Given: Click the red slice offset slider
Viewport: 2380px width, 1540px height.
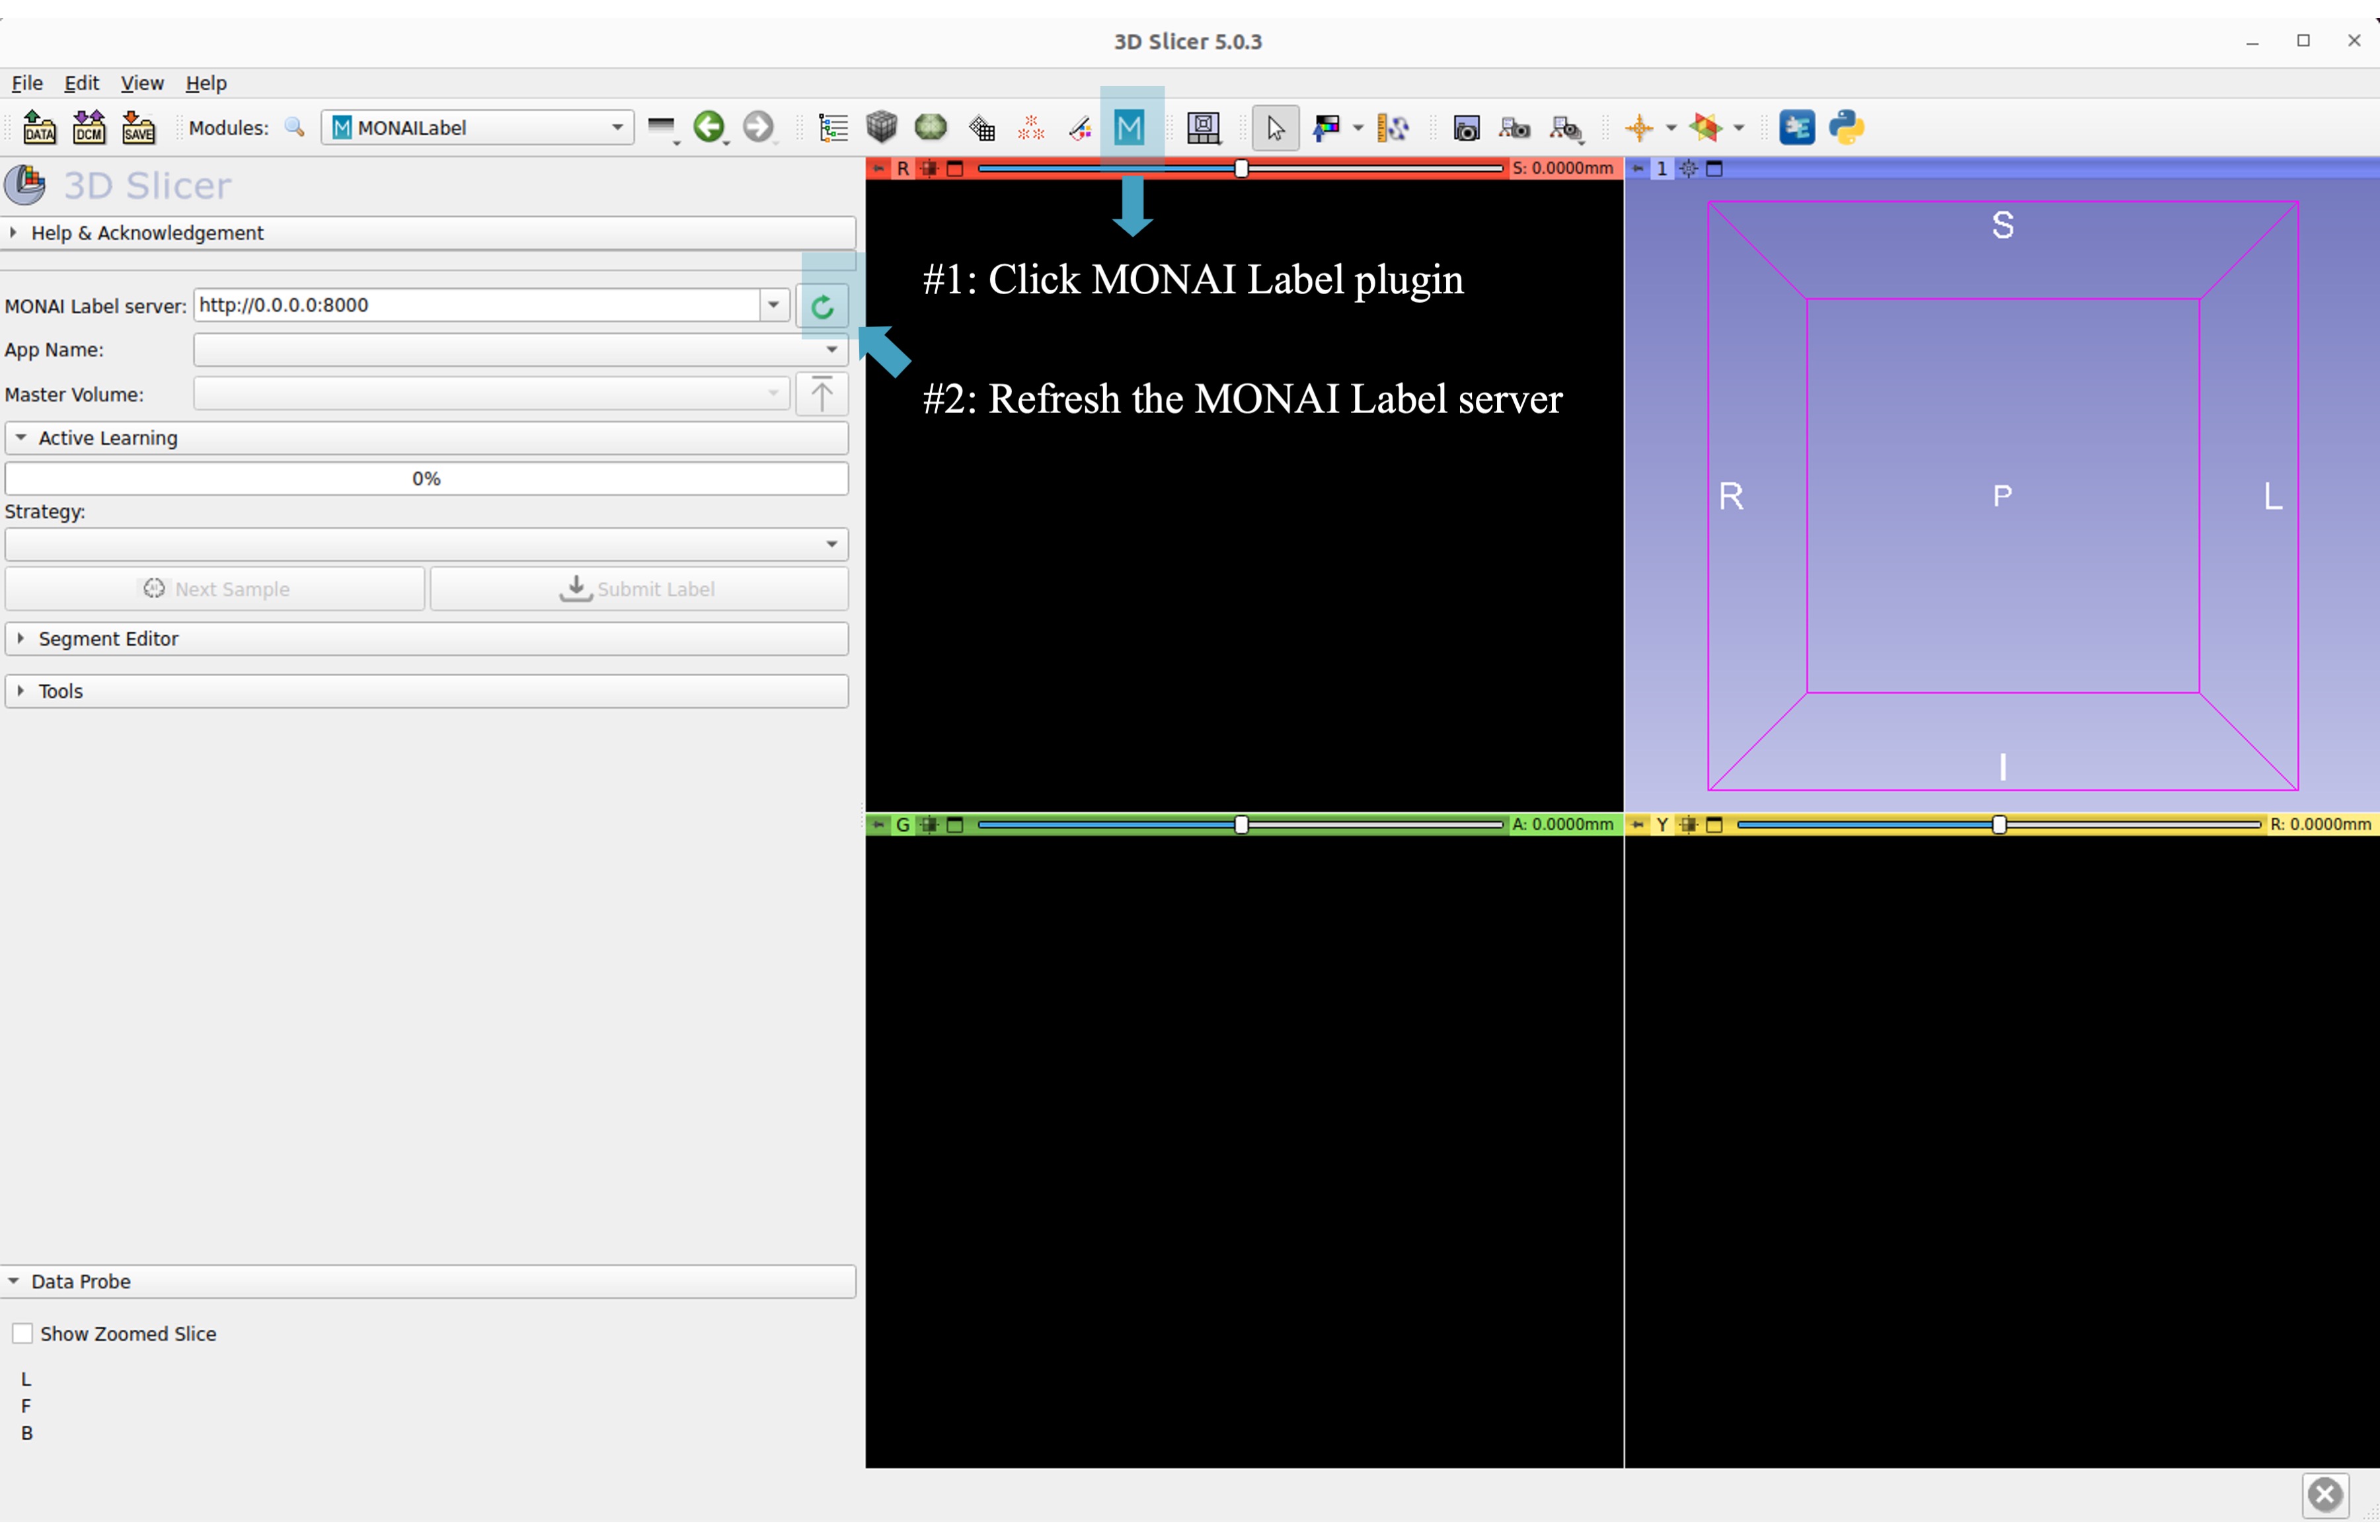Looking at the screenshot, I should tap(1241, 169).
